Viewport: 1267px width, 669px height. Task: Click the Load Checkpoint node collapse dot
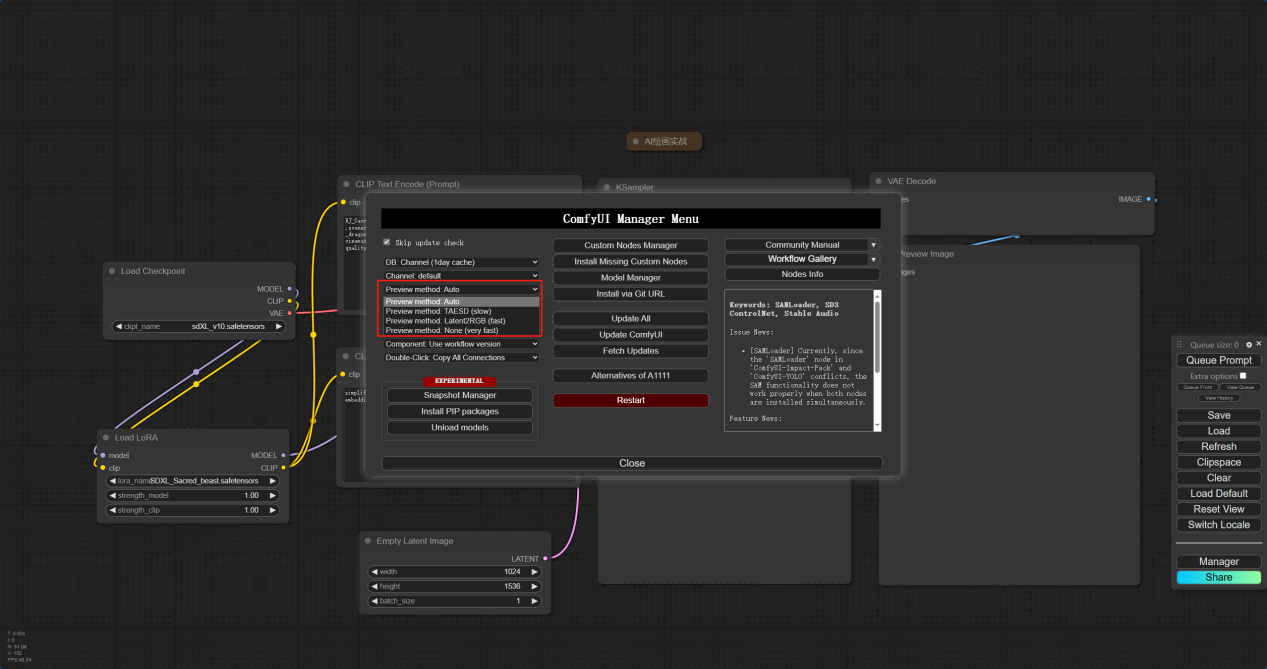tap(113, 271)
